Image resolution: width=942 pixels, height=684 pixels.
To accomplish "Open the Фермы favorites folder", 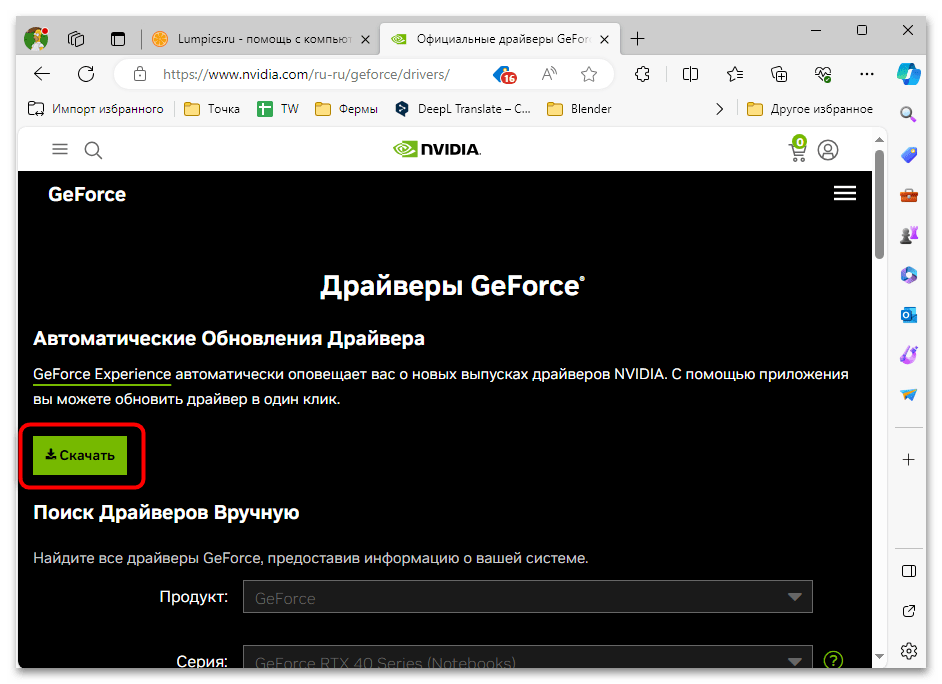I will click(346, 109).
